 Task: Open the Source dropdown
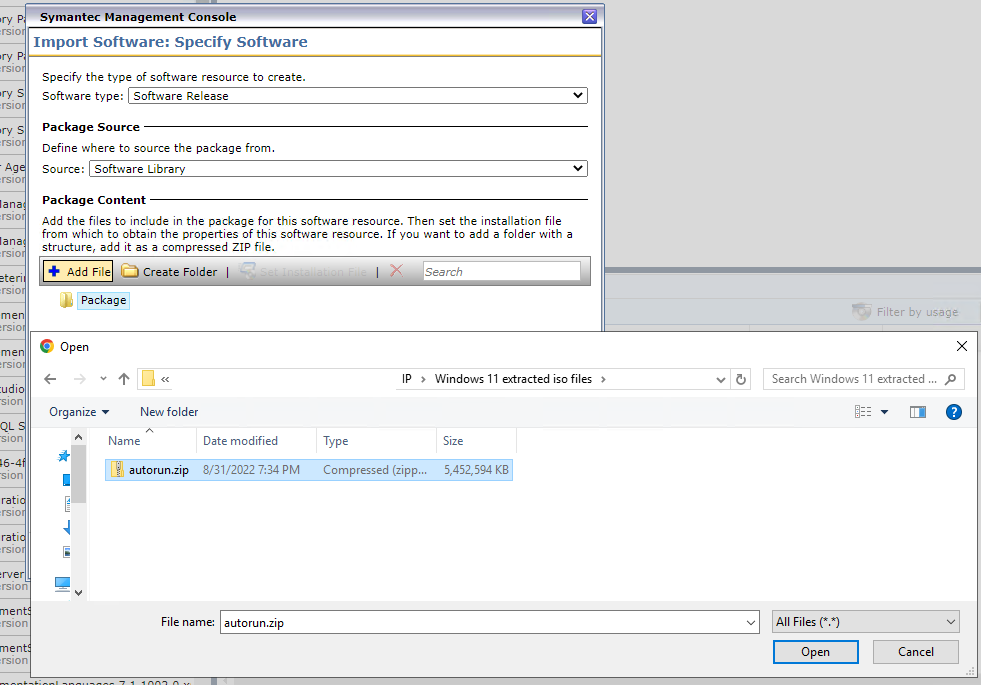tap(338, 169)
